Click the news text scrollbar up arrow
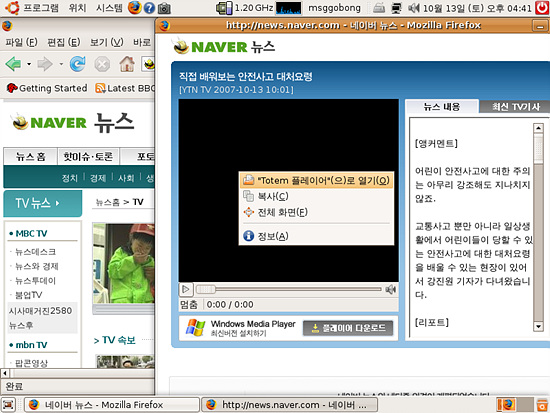The image size is (550, 413). point(538,128)
